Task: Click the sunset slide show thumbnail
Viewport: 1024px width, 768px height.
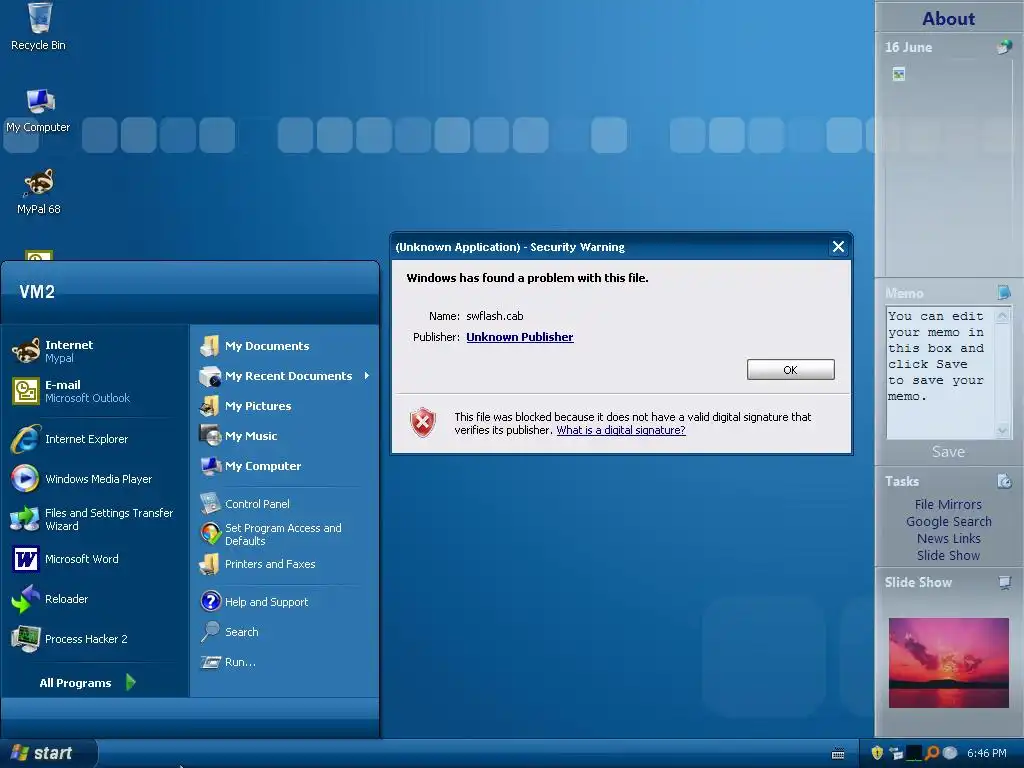Action: click(948, 662)
